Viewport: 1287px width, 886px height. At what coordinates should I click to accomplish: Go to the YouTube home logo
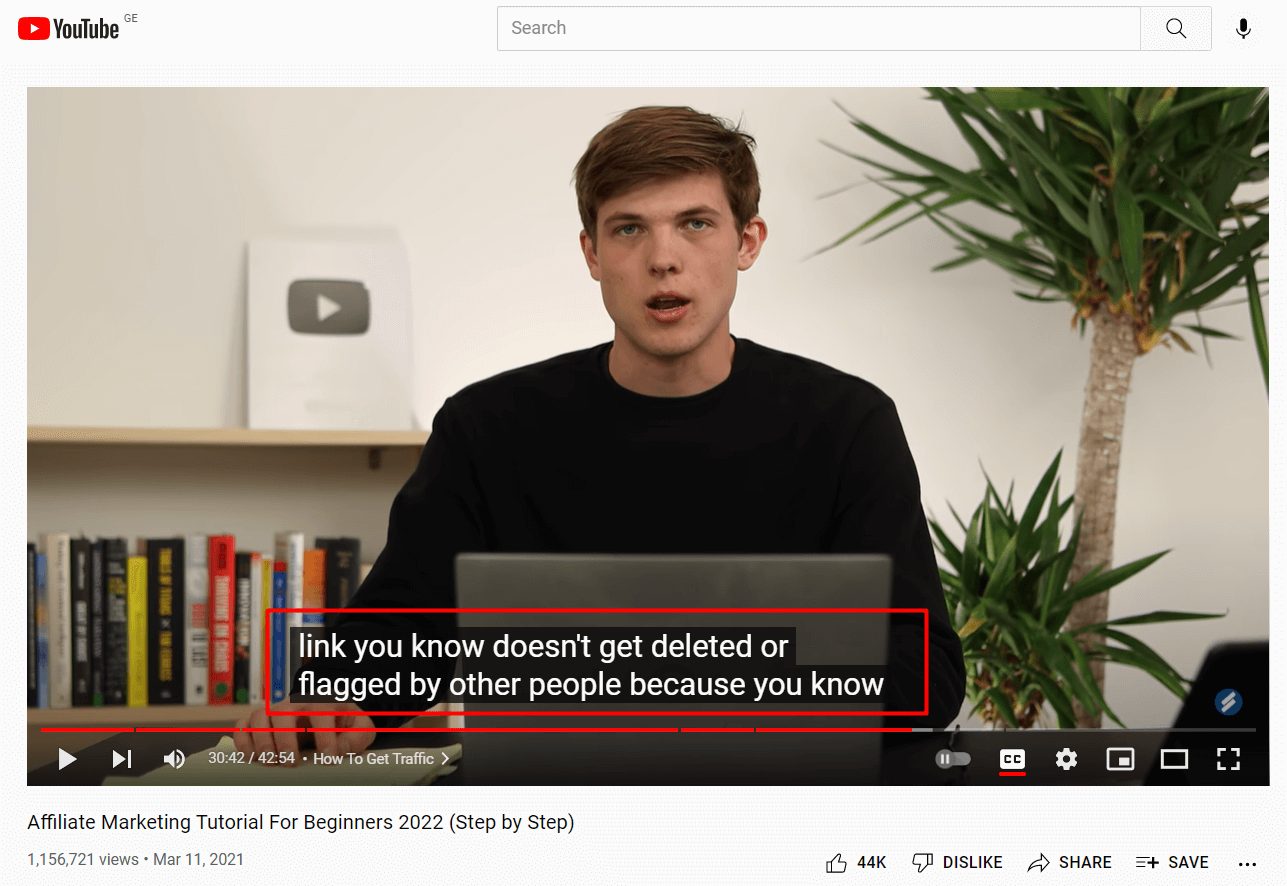click(69, 28)
